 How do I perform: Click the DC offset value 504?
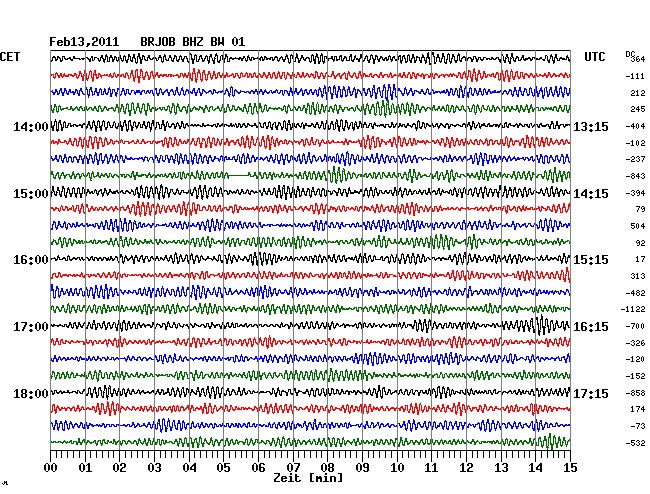[x=638, y=226]
